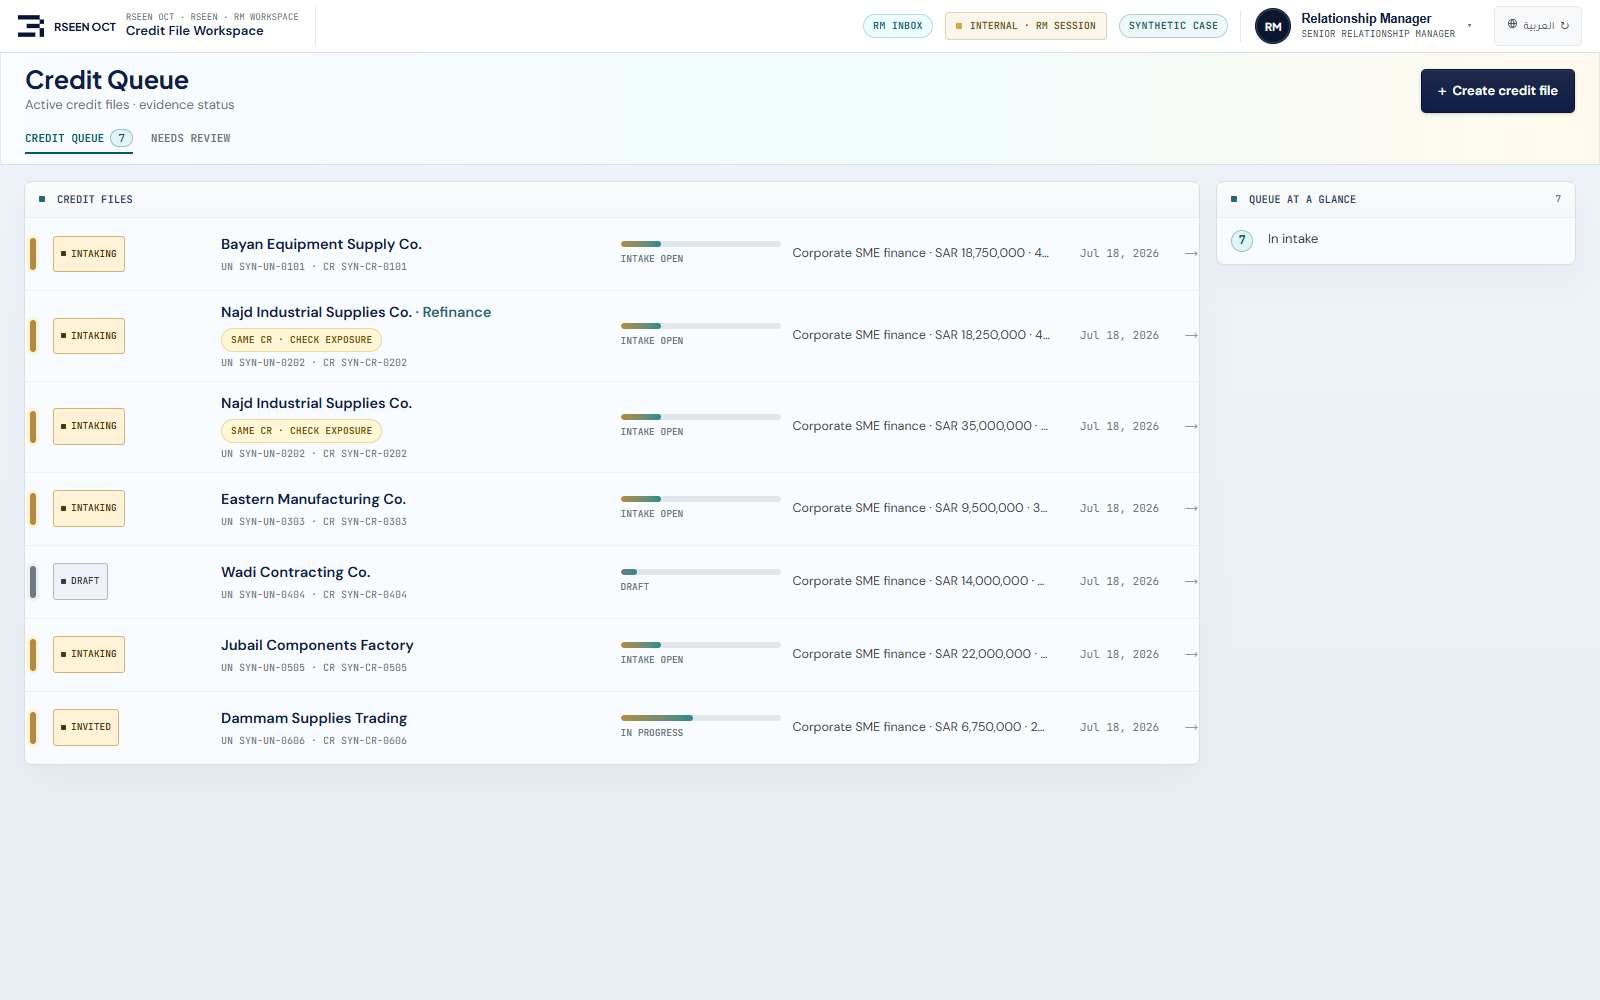This screenshot has width=1600, height=1000.
Task: Open Jubail Components Factory file name
Action: pos(317,645)
